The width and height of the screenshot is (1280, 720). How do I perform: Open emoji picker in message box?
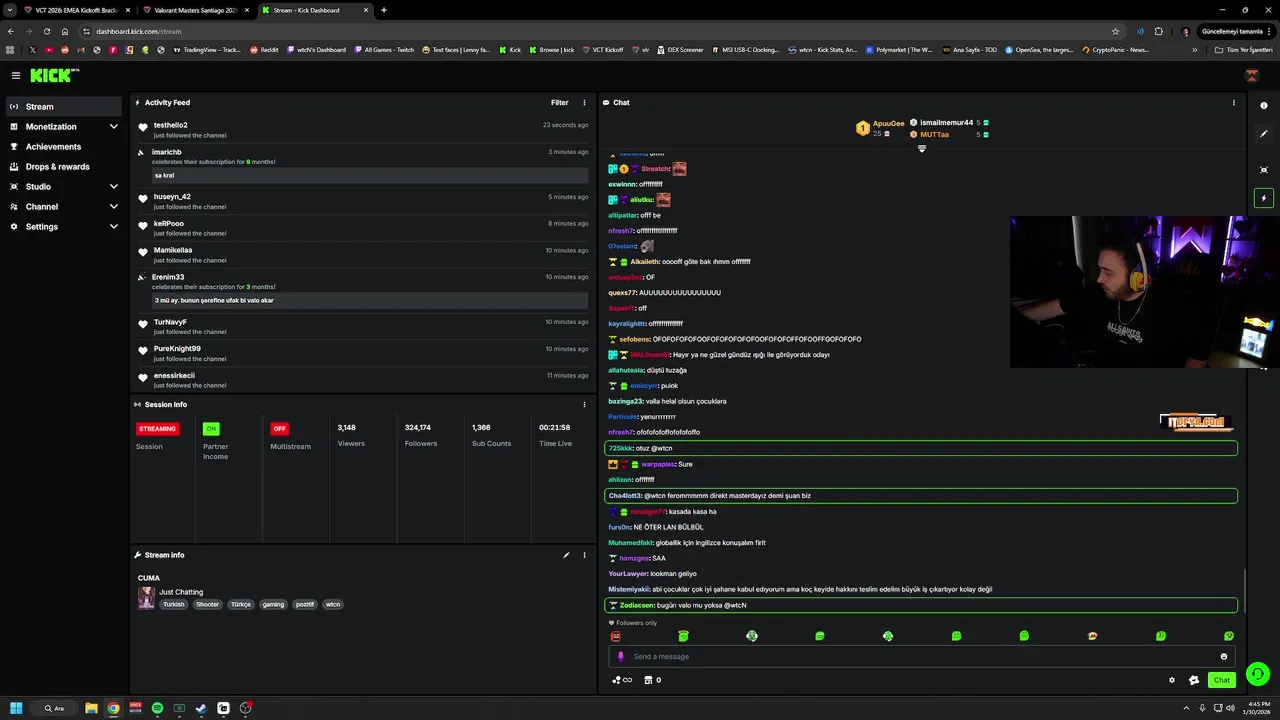coord(1224,657)
